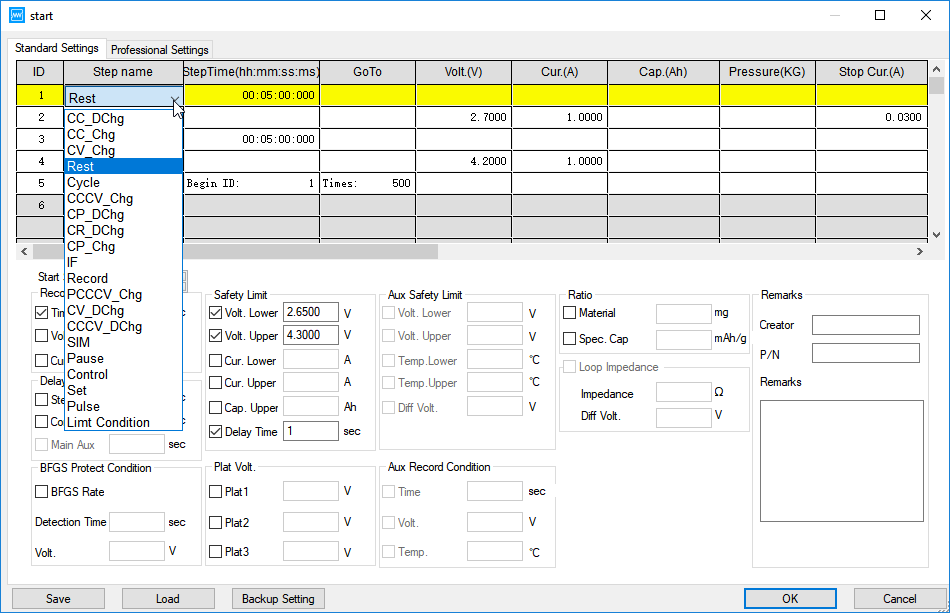950x613 pixels.
Task: Click the Save button
Action: click(58, 598)
